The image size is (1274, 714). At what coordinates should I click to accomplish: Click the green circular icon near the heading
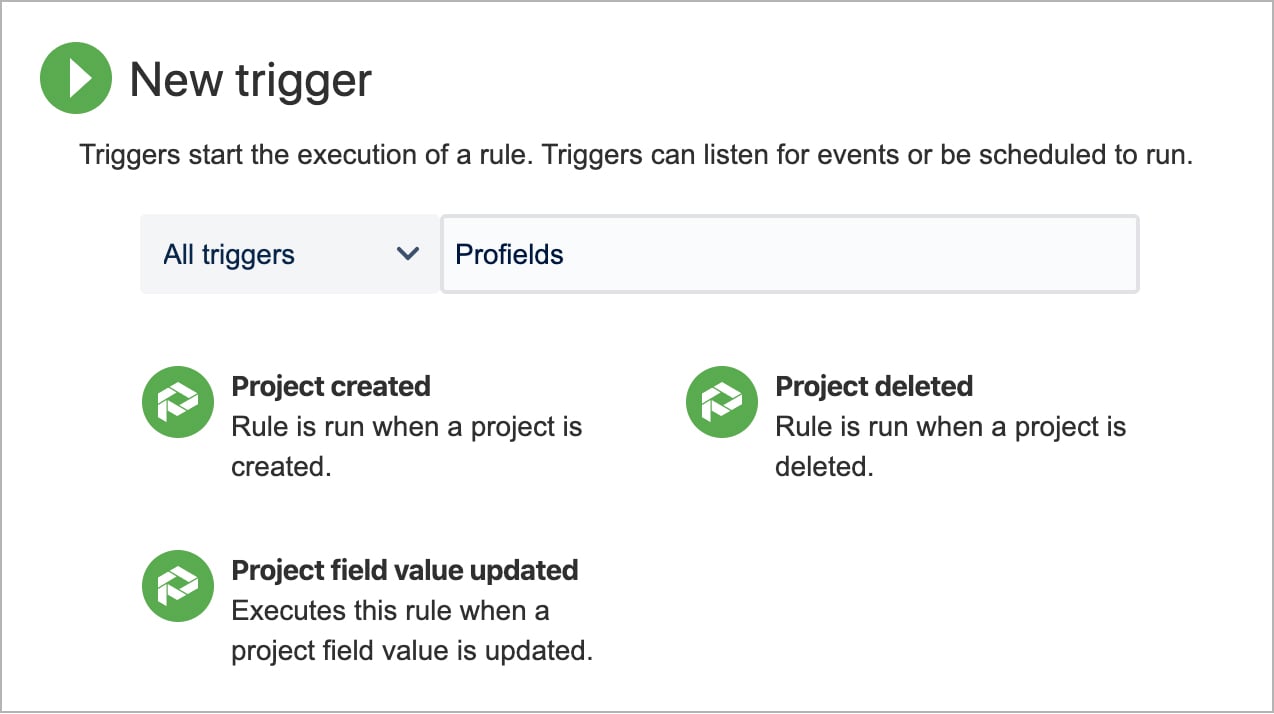[x=75, y=78]
